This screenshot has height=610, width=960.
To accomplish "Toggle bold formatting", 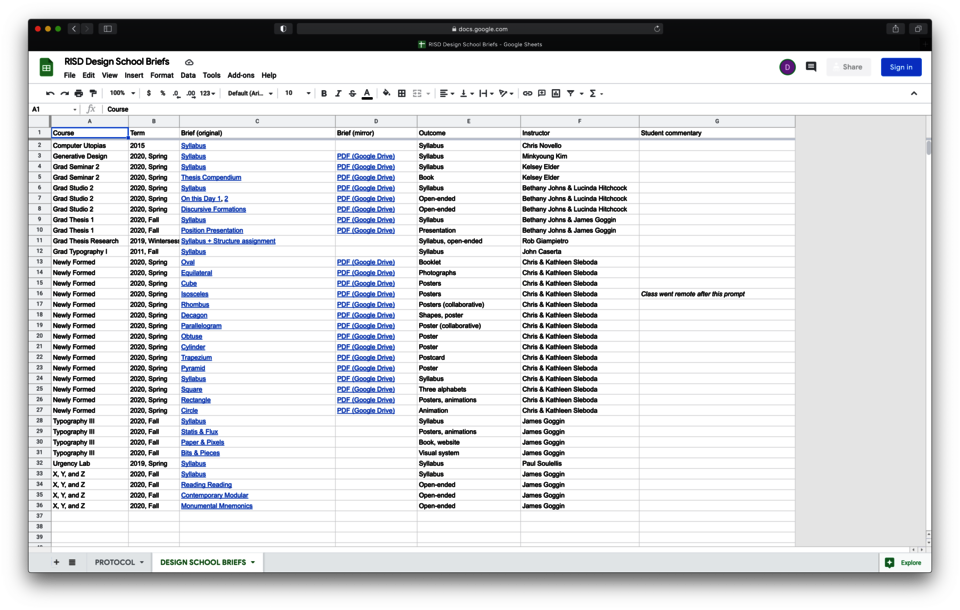I will pos(324,93).
